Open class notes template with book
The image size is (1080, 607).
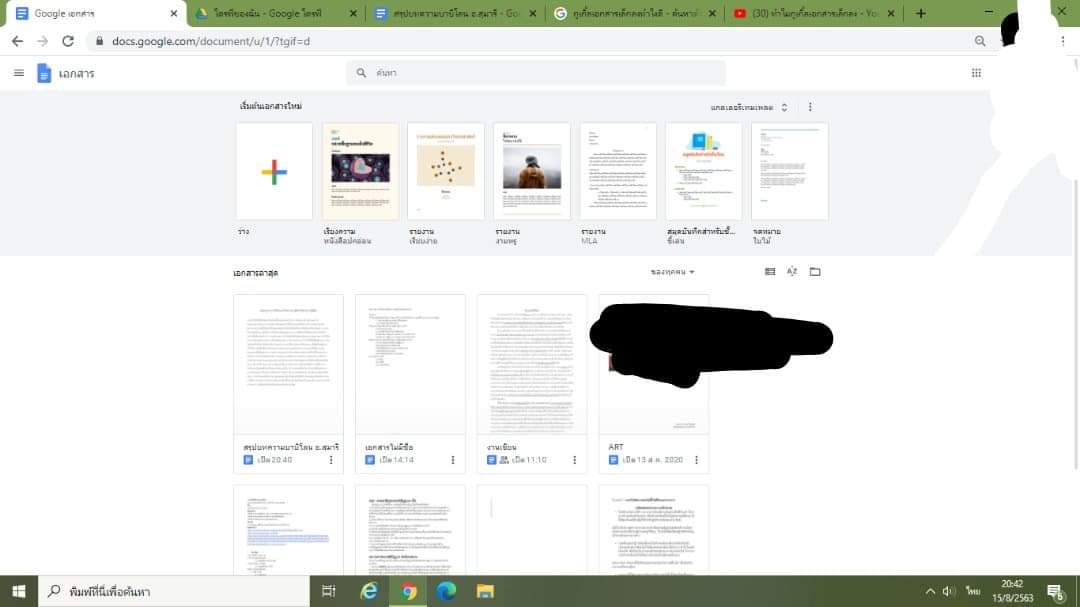(x=703, y=172)
